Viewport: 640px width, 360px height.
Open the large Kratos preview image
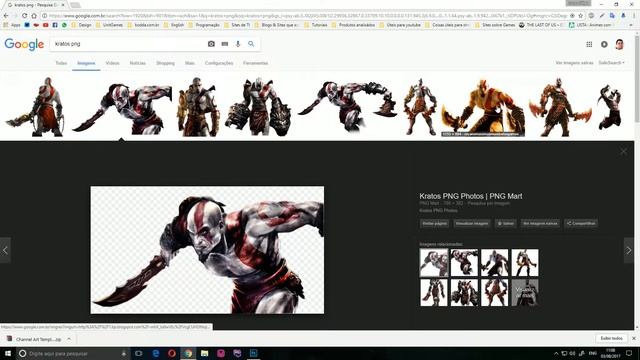[207, 250]
